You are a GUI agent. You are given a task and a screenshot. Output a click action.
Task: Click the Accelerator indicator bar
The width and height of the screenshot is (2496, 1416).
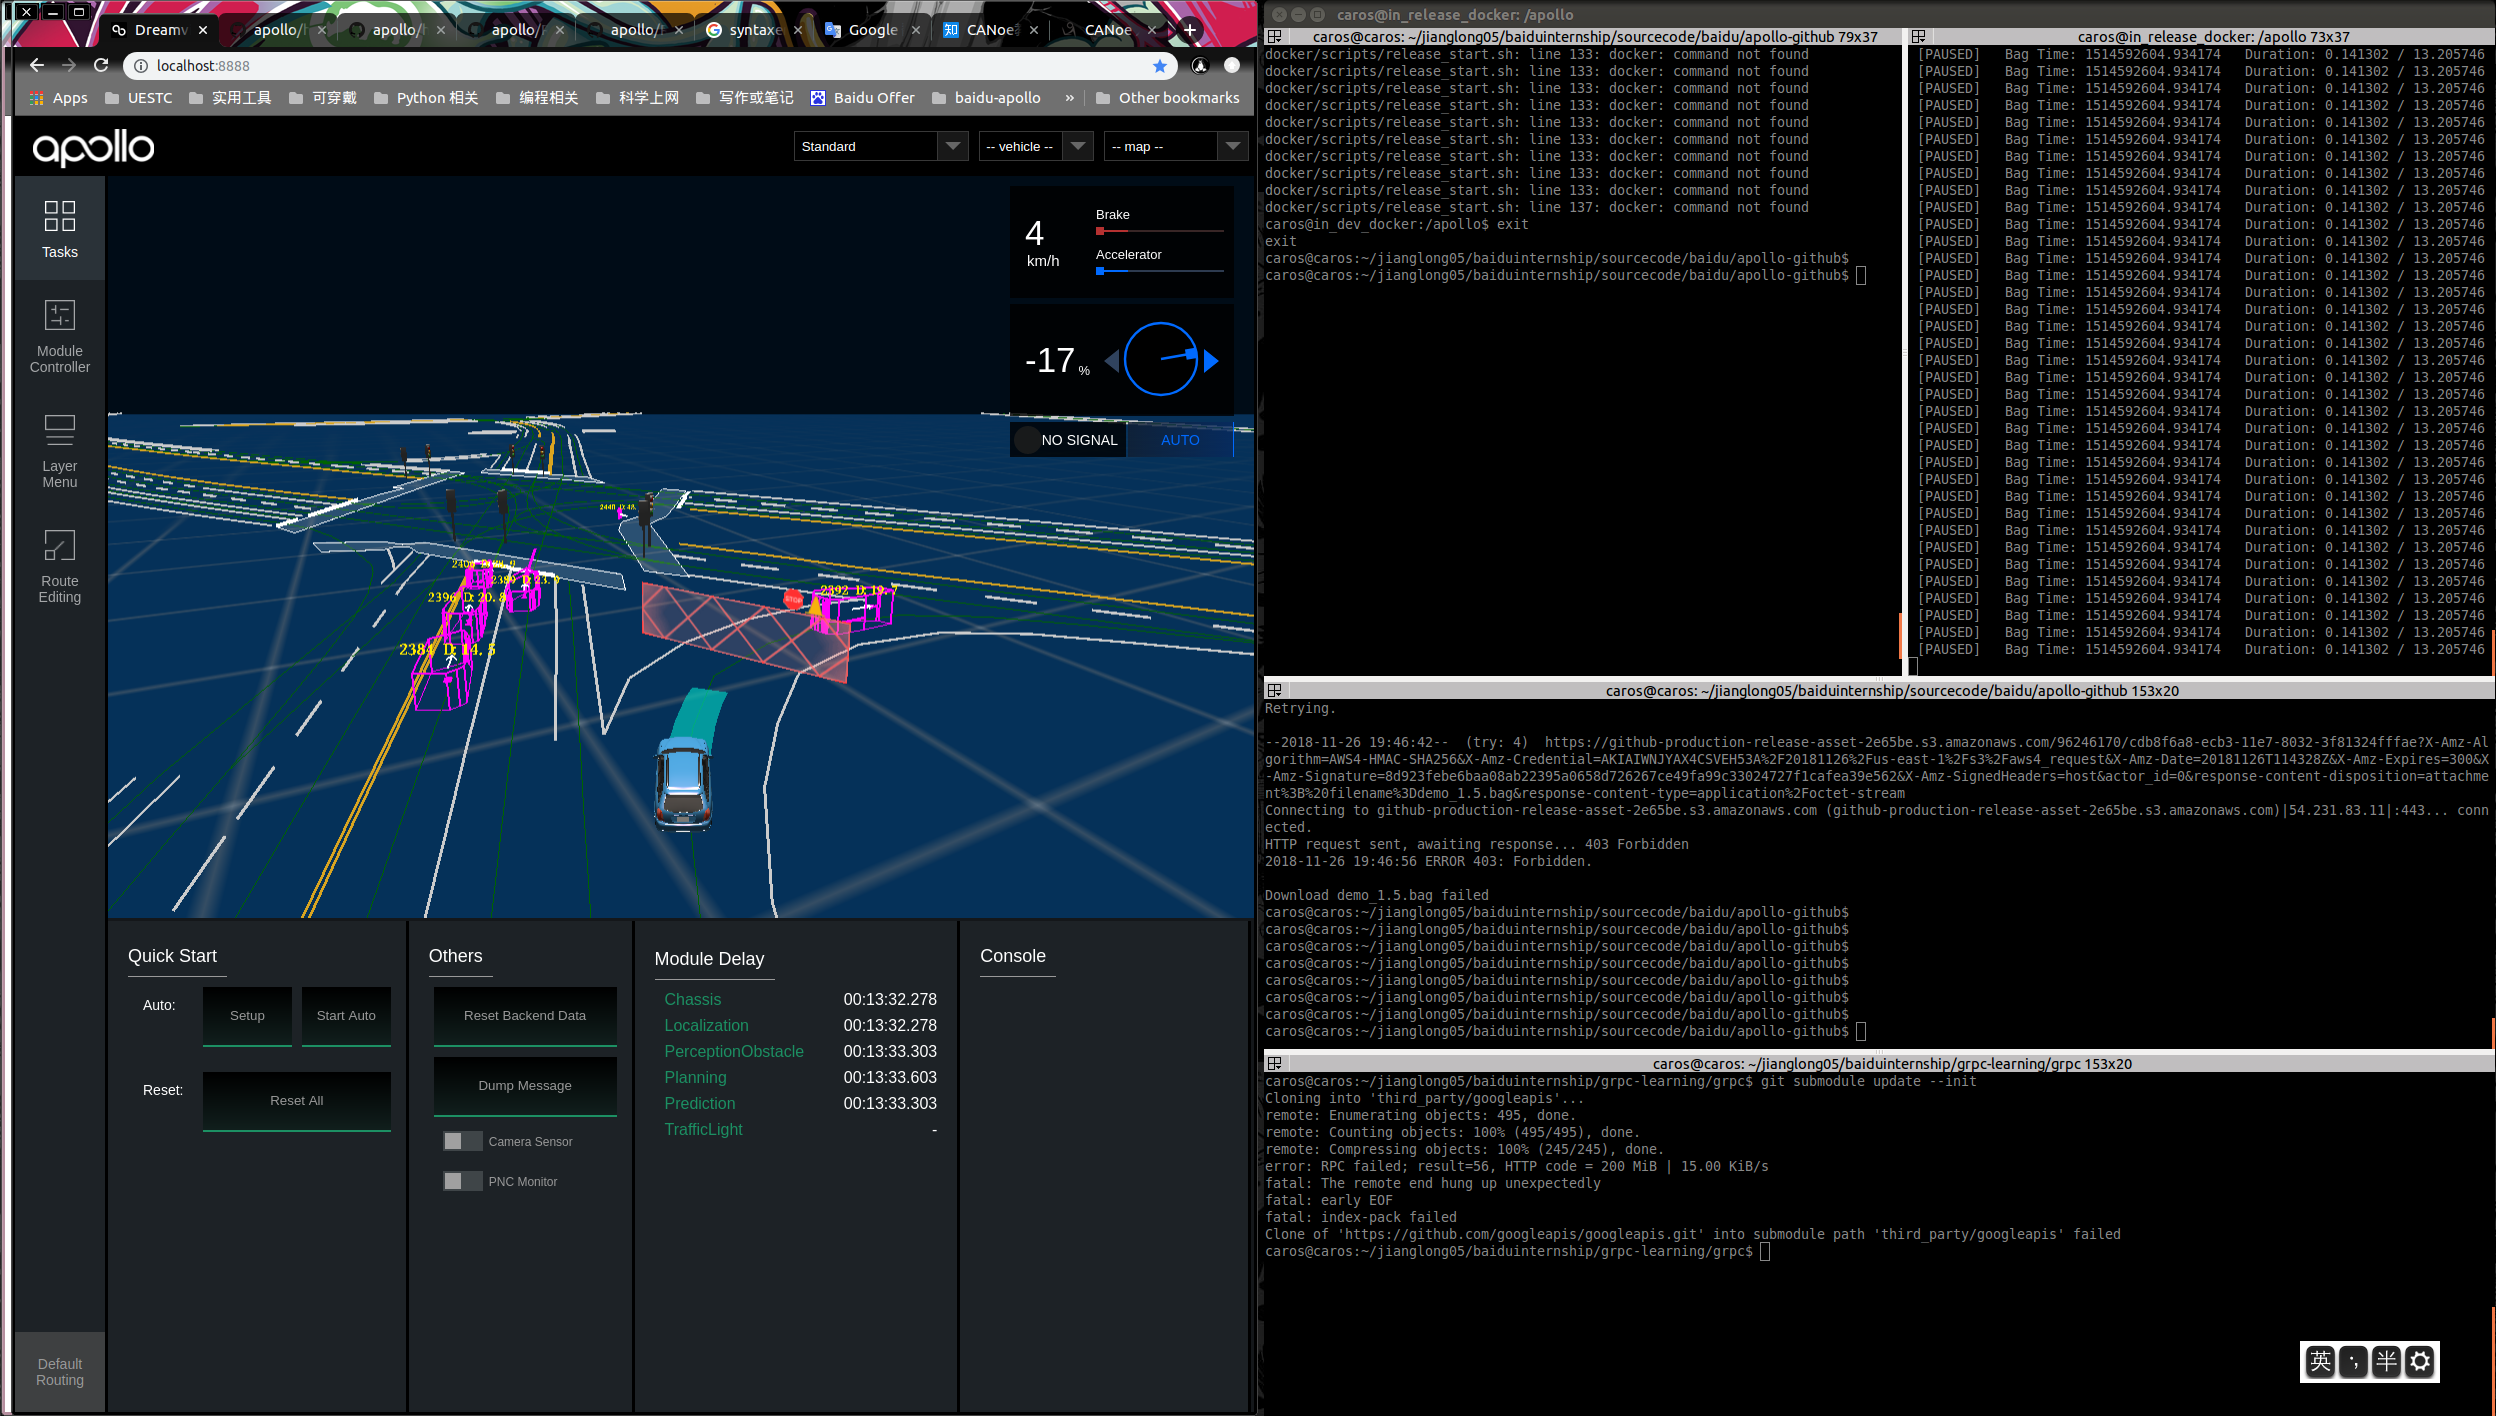coord(1159,271)
